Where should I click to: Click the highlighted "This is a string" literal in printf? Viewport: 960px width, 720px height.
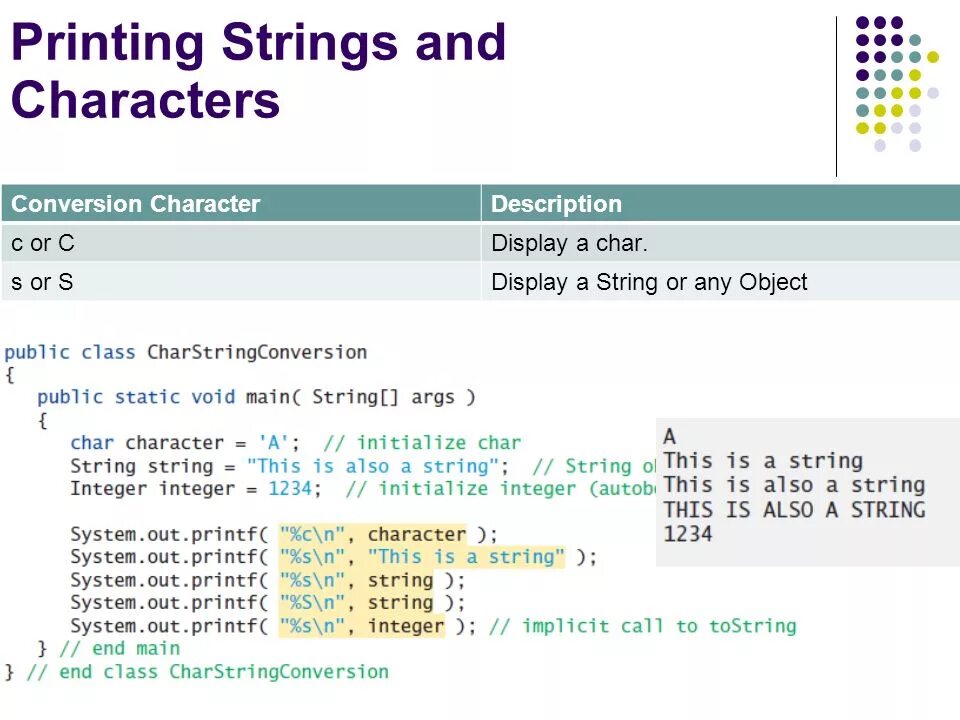(x=466, y=557)
